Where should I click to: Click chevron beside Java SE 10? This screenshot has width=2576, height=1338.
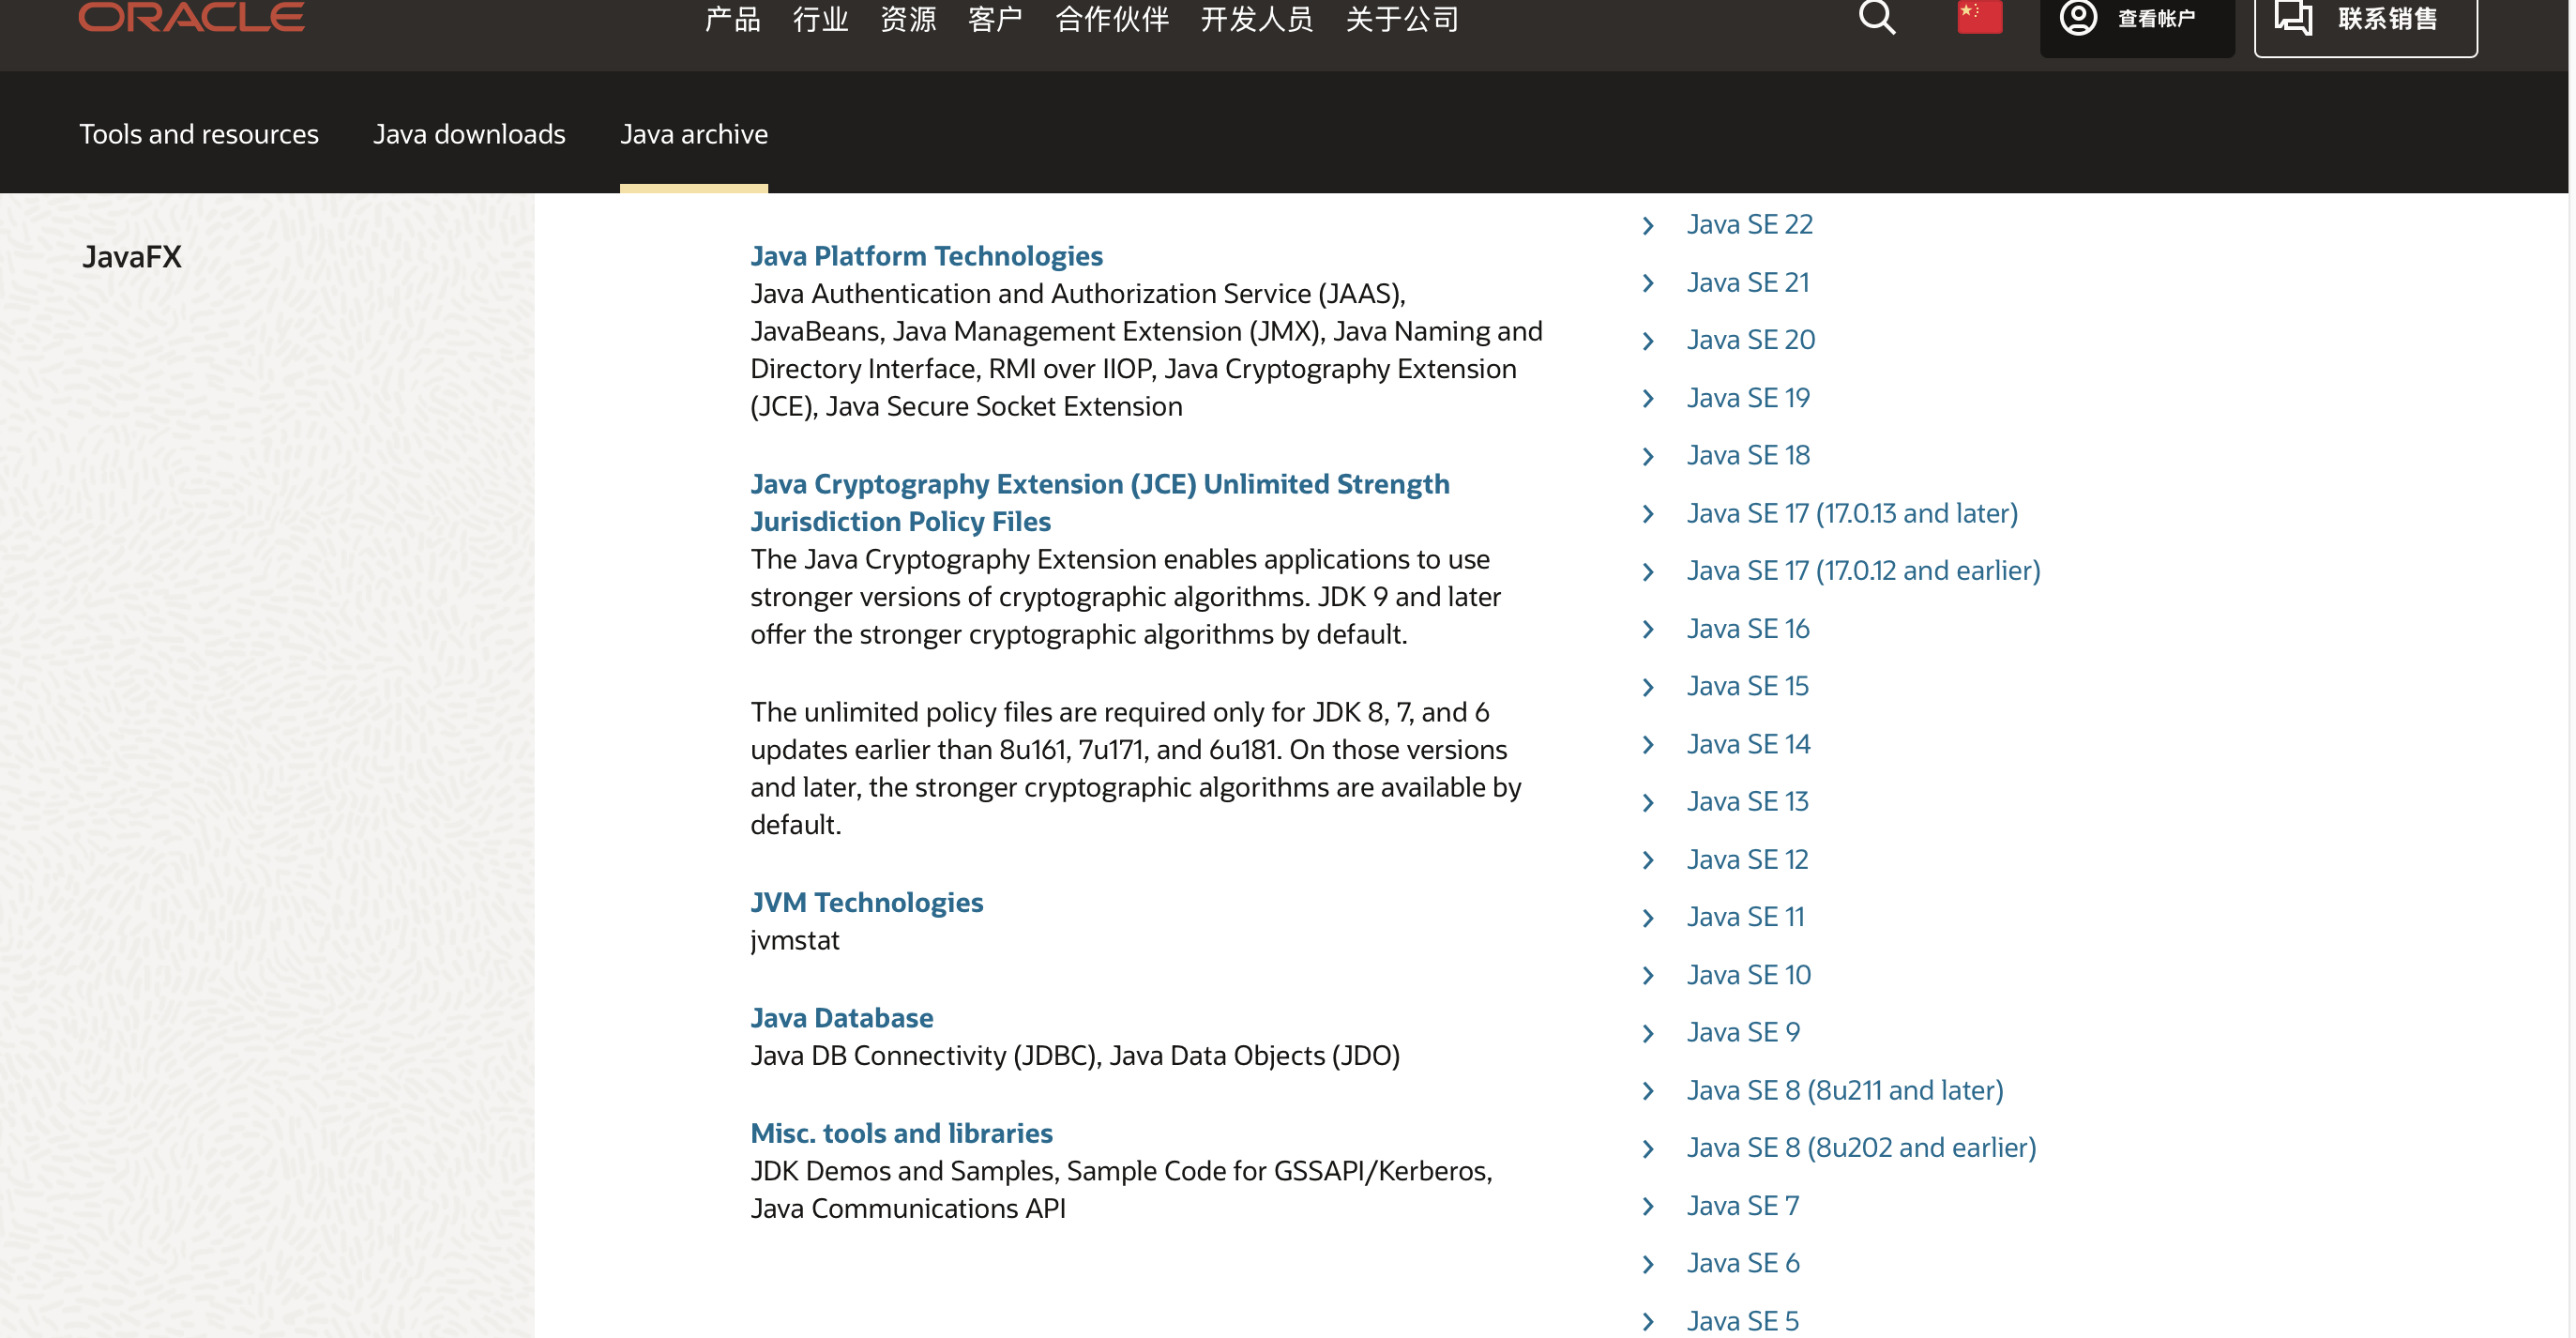(1648, 976)
